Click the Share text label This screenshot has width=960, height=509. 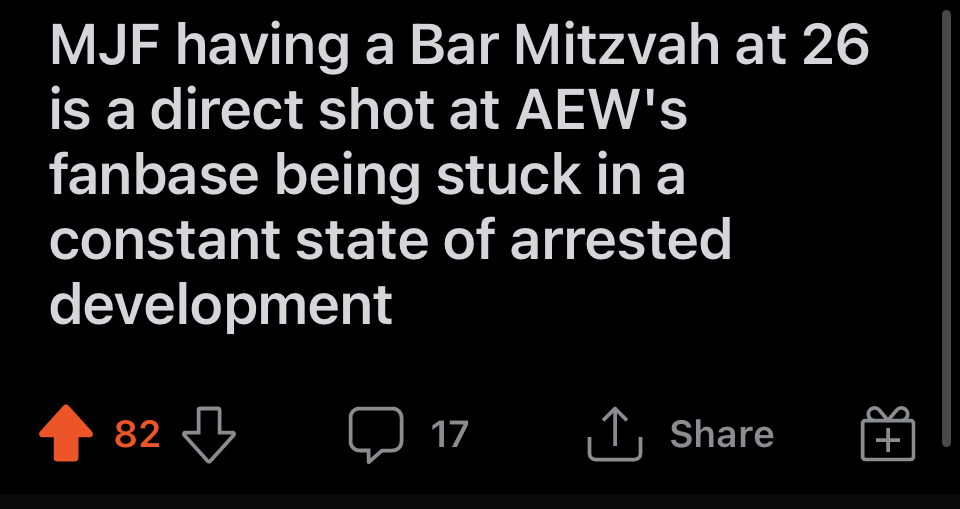722,434
